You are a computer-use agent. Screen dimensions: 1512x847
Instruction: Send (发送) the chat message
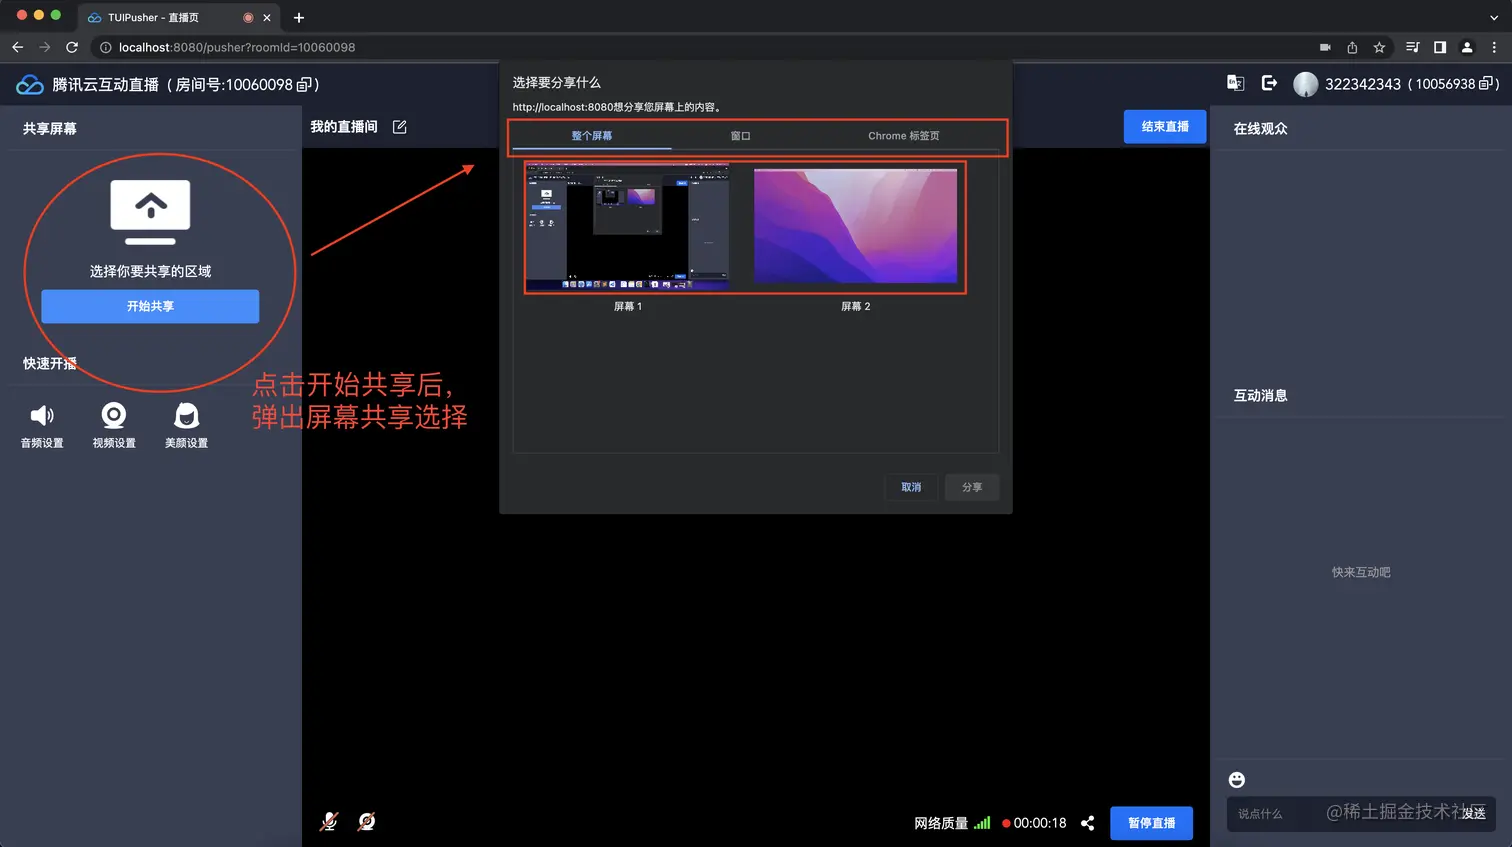point(1474,814)
